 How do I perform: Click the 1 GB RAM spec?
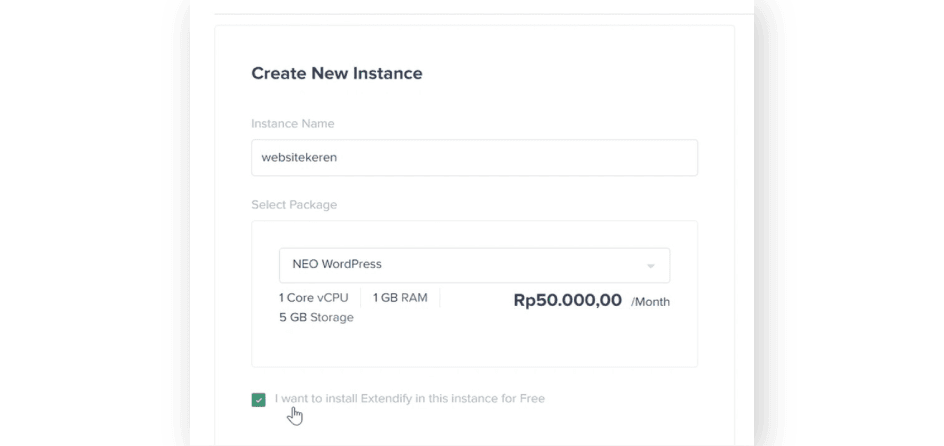[400, 298]
